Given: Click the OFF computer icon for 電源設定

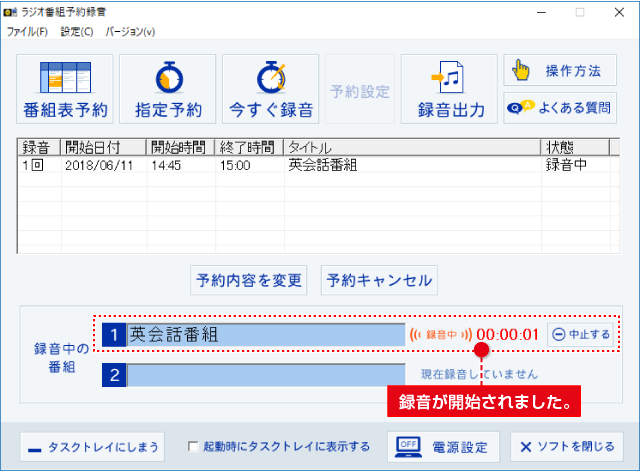Looking at the screenshot, I should coord(408,447).
